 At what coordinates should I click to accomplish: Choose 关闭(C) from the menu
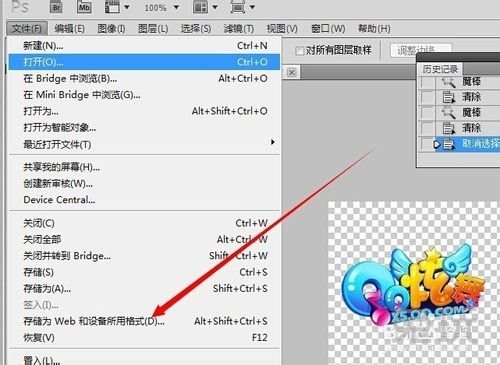tap(144, 223)
